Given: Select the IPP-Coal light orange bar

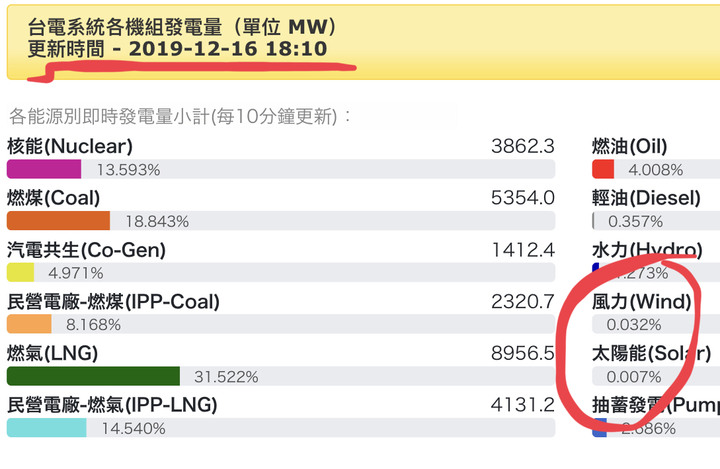Looking at the screenshot, I should 29,324.
